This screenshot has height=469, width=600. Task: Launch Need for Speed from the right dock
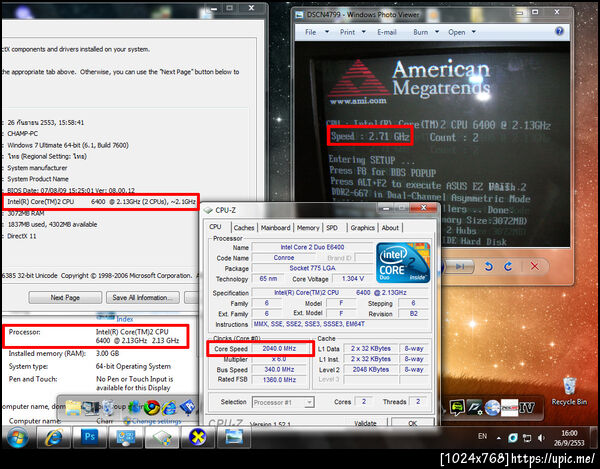pos(474,407)
